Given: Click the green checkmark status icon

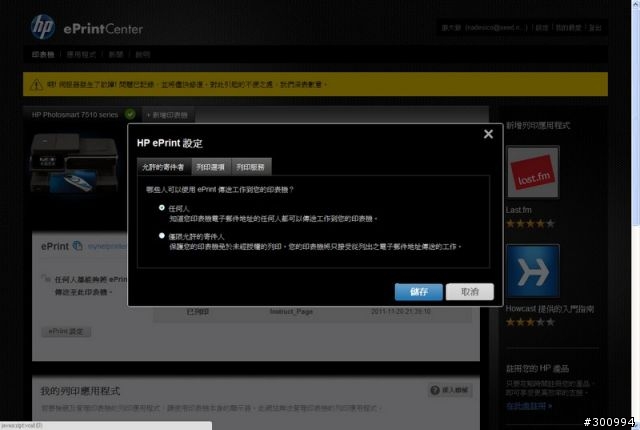Looking at the screenshot, I should pos(130,114).
